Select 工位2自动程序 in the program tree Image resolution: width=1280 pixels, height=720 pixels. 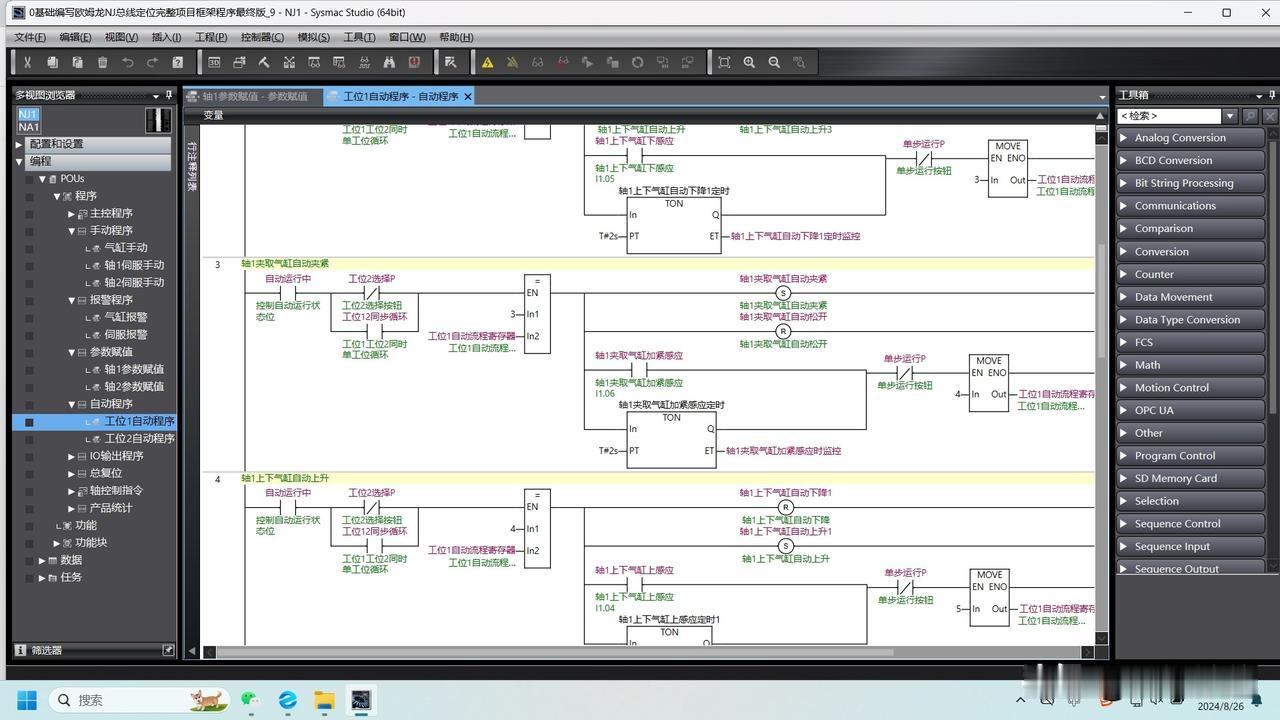[139, 438]
